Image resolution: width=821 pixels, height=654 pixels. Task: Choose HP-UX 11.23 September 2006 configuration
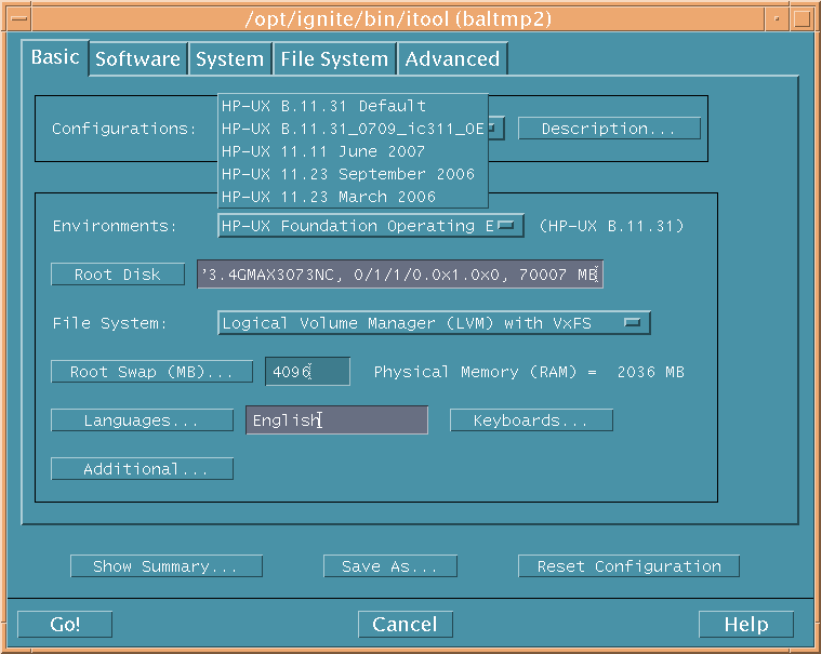point(353,174)
